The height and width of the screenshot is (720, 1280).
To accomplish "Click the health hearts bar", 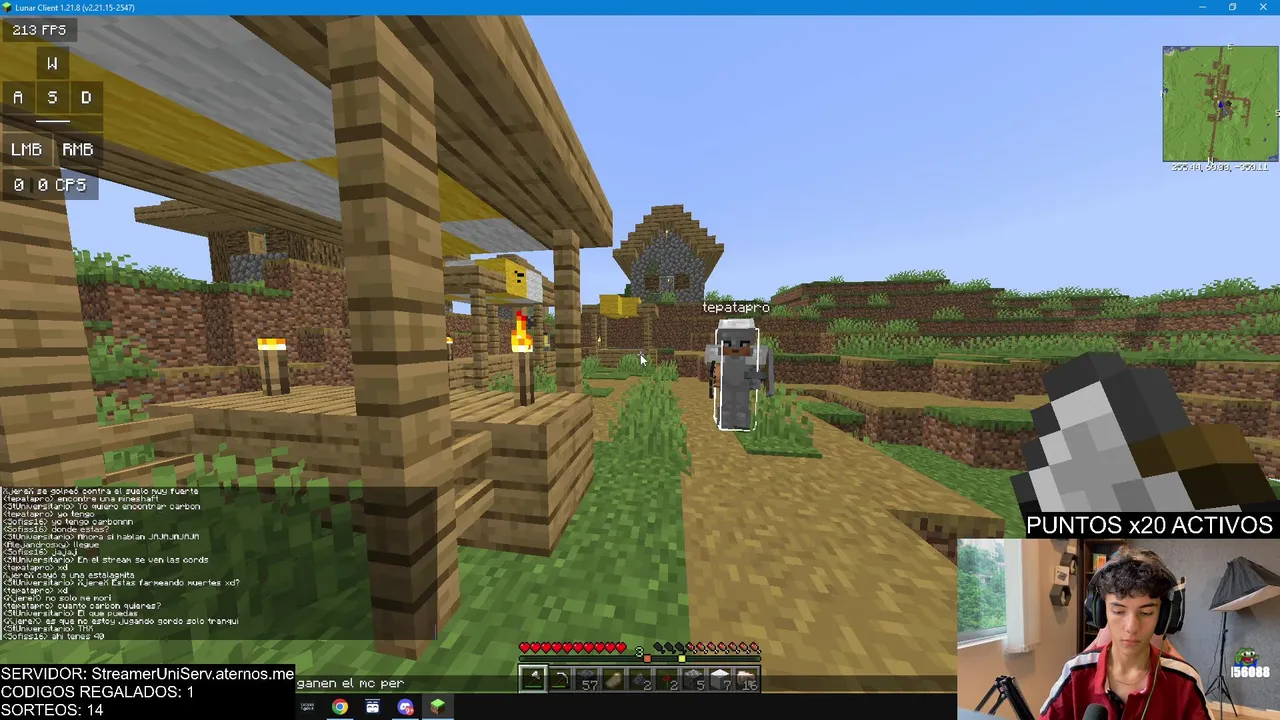I will (571, 648).
